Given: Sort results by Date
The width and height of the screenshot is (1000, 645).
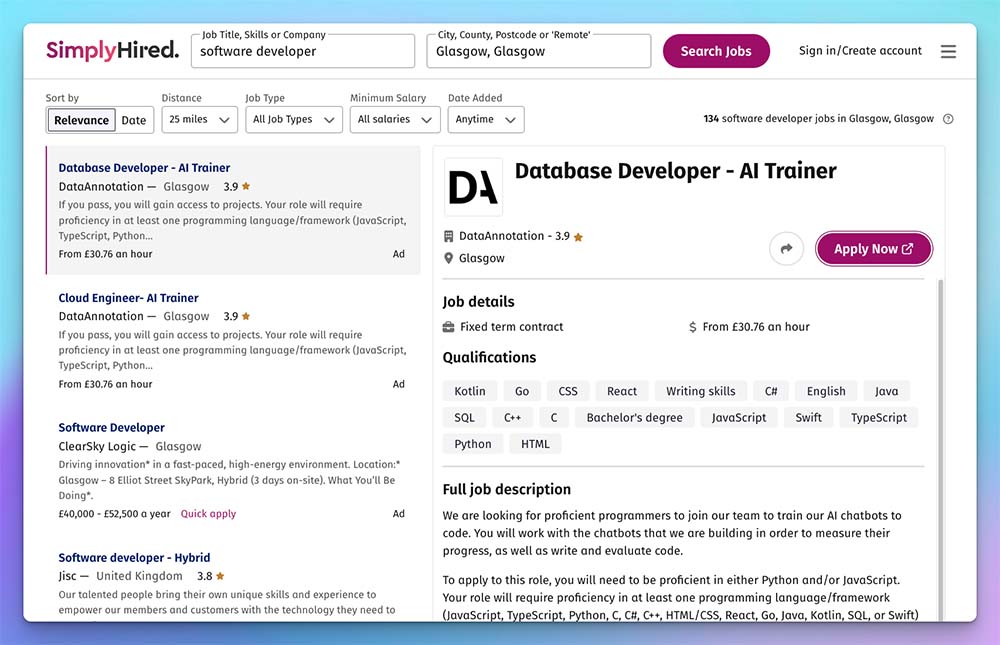Looking at the screenshot, I should (x=134, y=120).
